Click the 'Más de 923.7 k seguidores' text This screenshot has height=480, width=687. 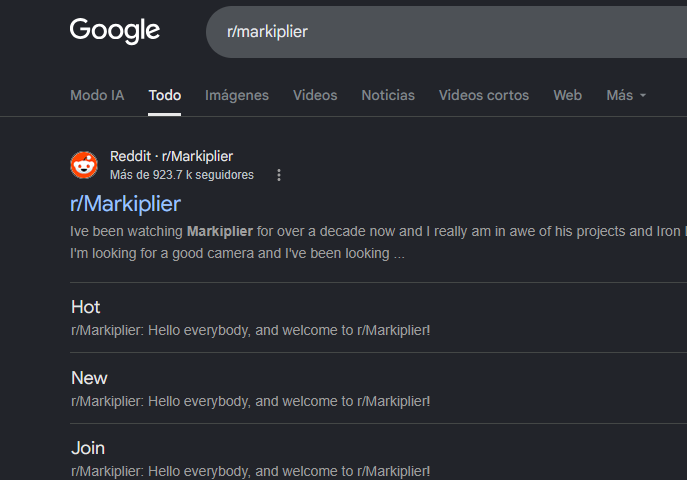[x=182, y=175]
